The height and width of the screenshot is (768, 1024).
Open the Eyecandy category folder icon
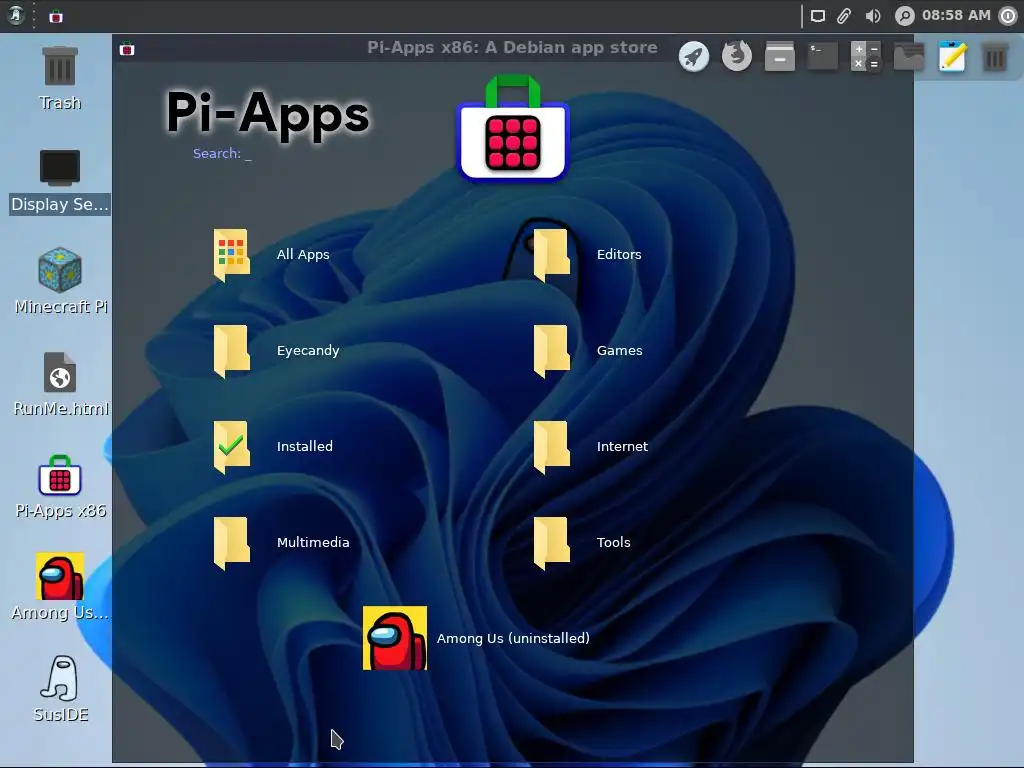pyautogui.click(x=232, y=351)
